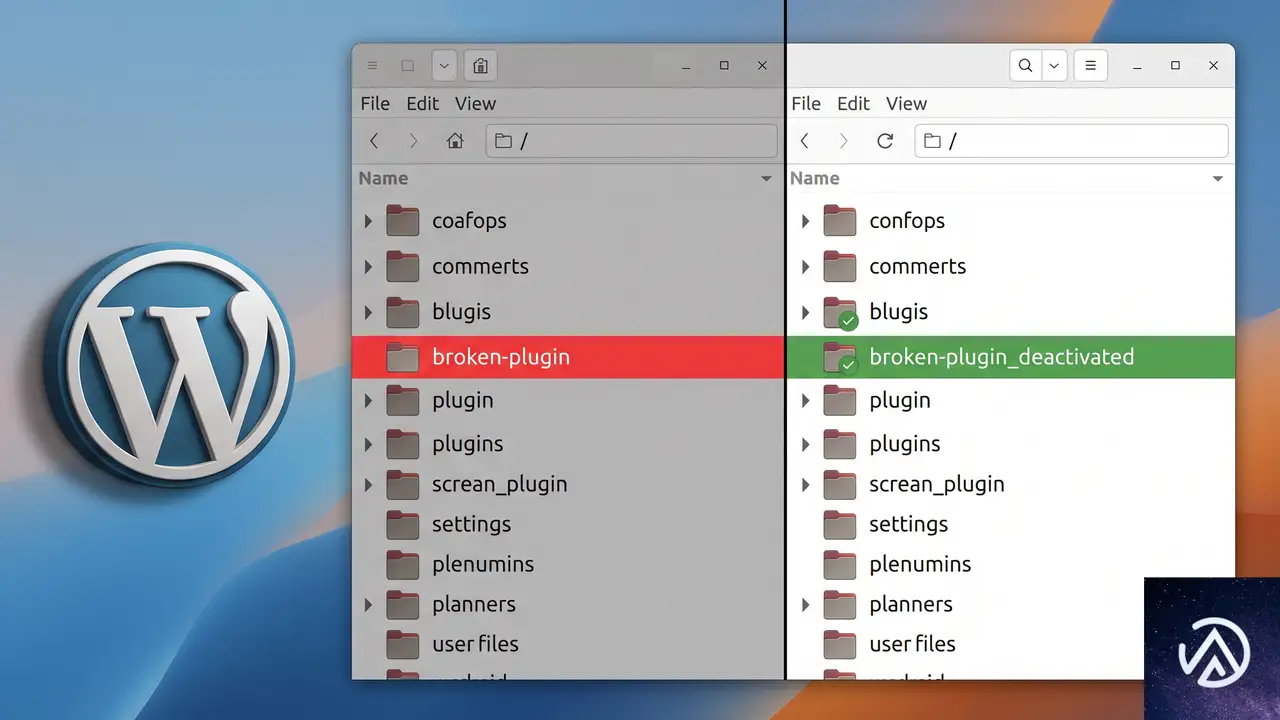Click the home icon in left toolbar
Viewport: 1280px width, 720px height.
coord(455,141)
